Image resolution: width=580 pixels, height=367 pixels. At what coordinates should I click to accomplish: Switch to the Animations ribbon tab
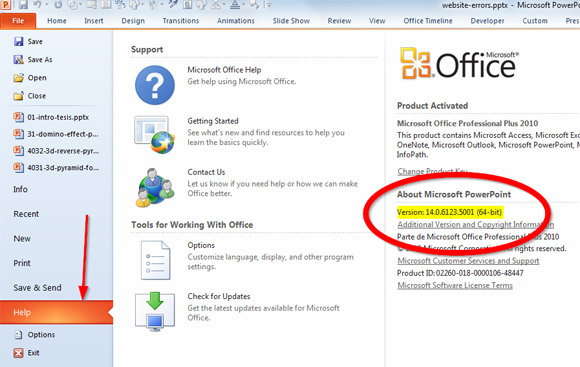(x=236, y=21)
